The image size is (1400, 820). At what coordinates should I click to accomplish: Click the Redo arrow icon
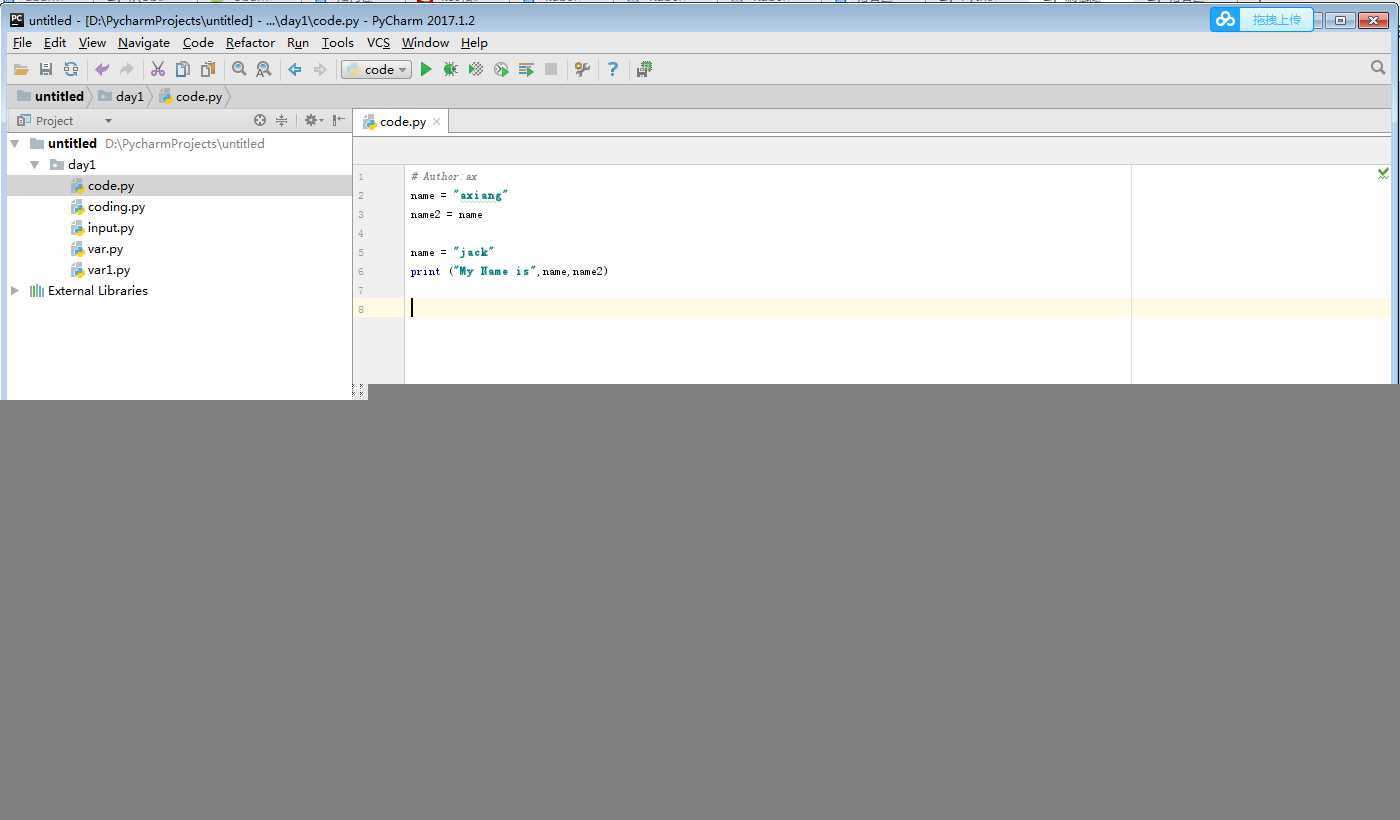(127, 69)
